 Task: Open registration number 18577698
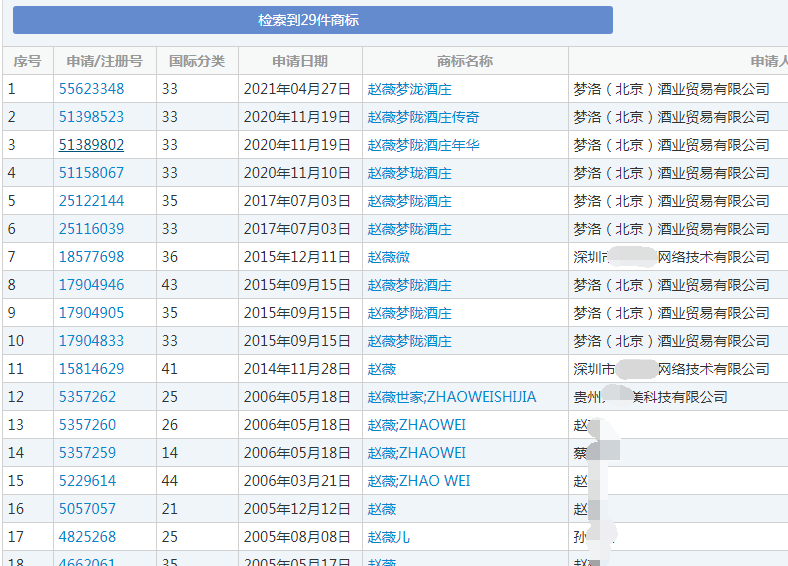[x=91, y=257]
